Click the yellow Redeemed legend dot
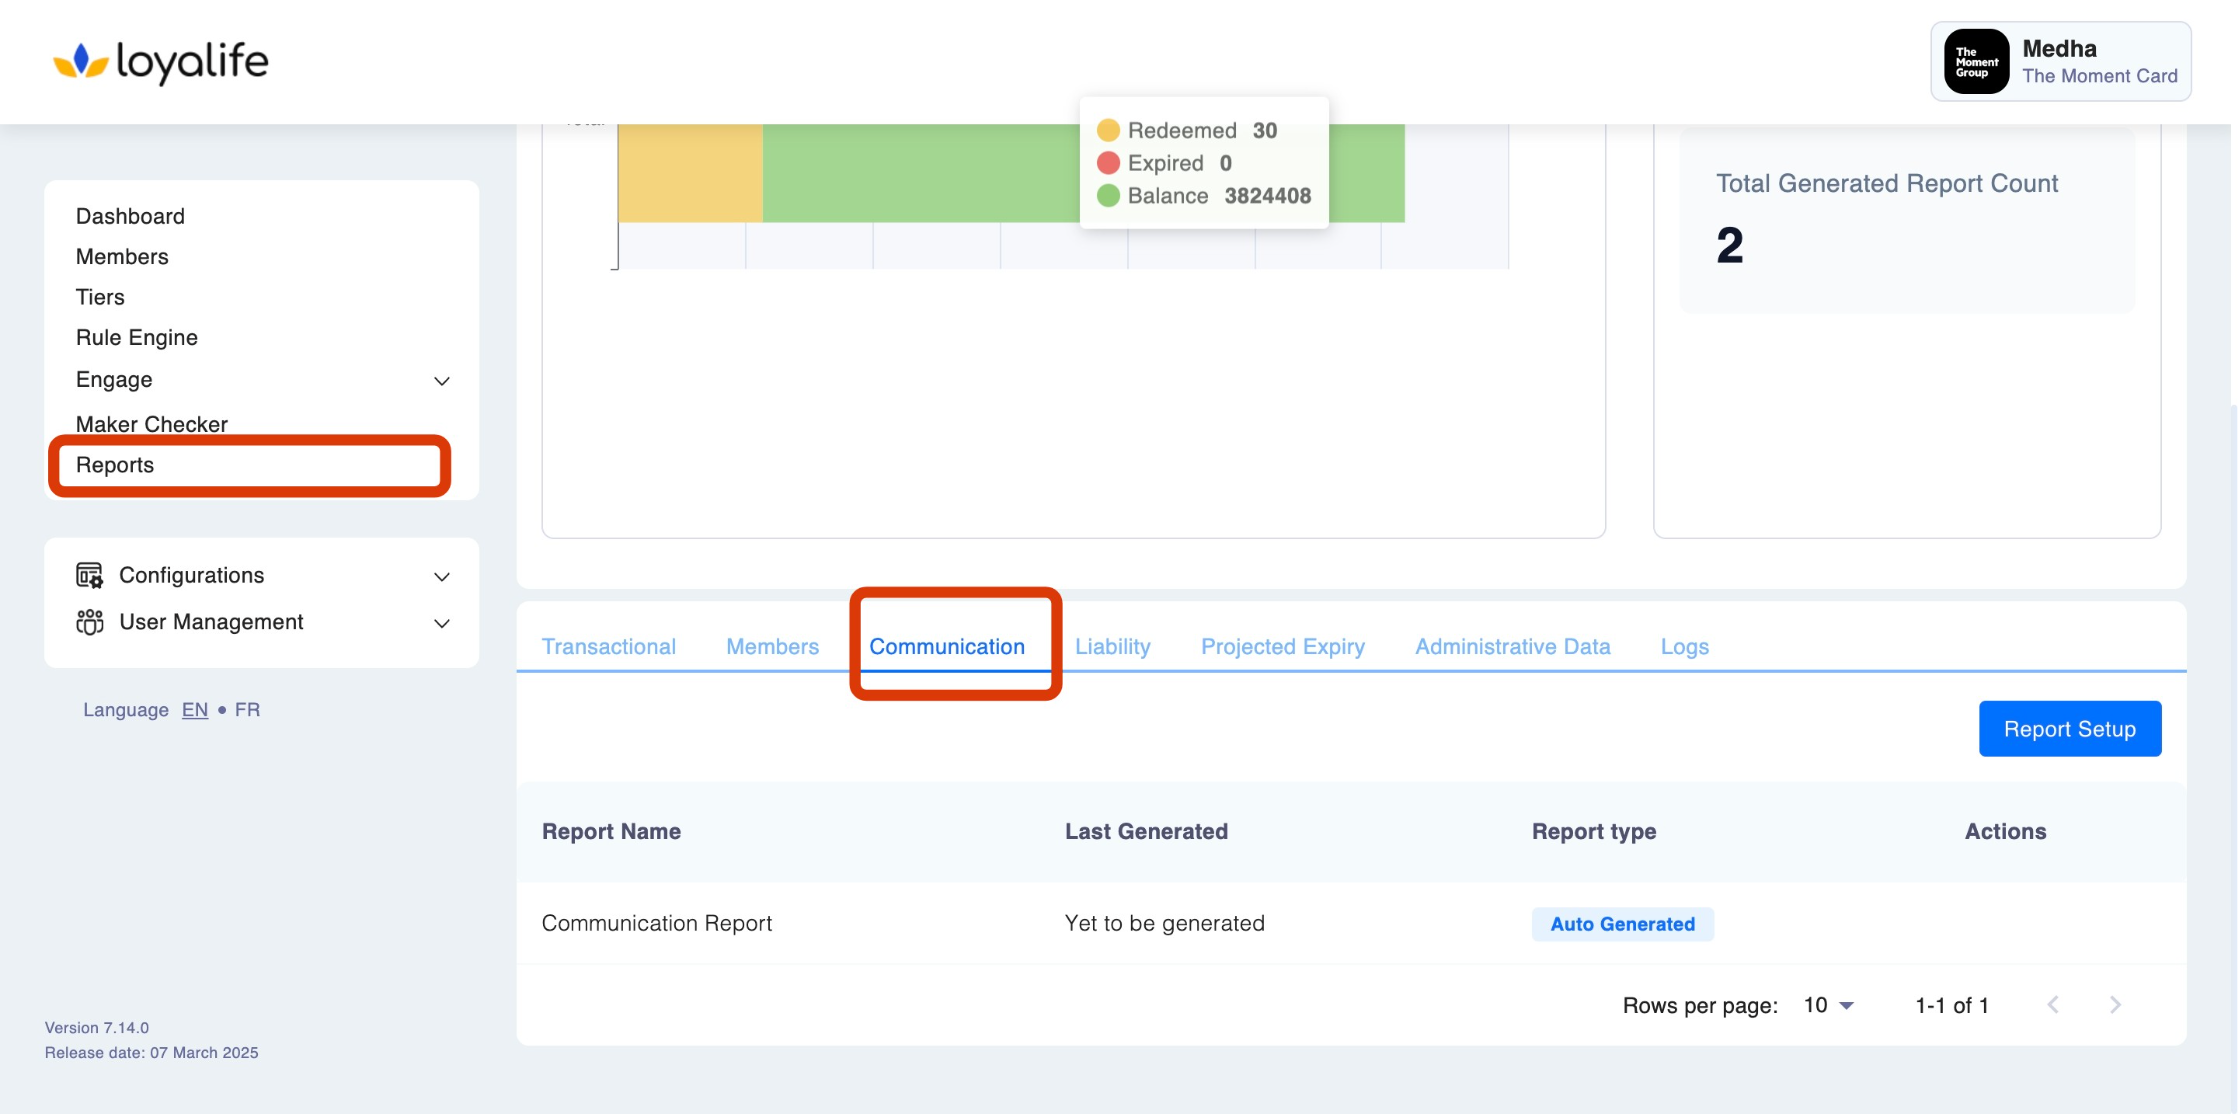 1107,131
